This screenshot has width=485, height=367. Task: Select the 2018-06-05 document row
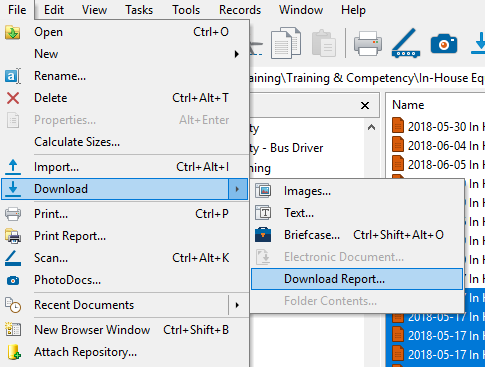pos(437,165)
